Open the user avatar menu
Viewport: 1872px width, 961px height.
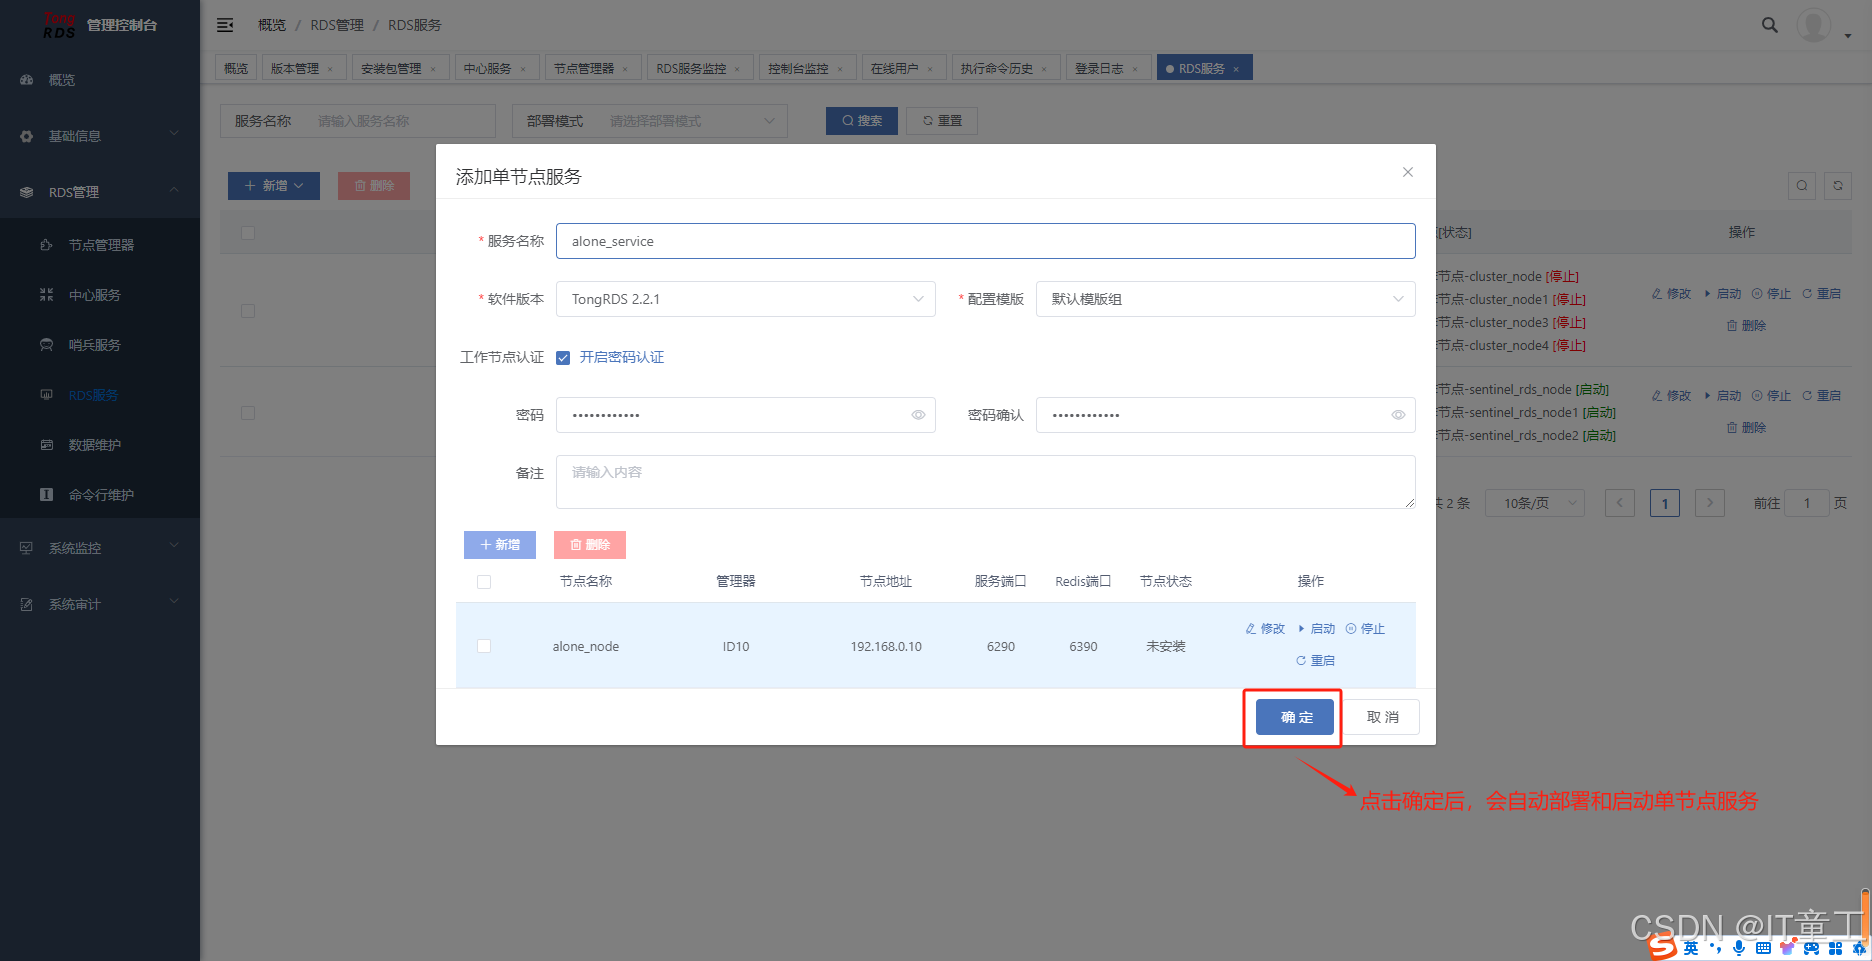click(1814, 25)
